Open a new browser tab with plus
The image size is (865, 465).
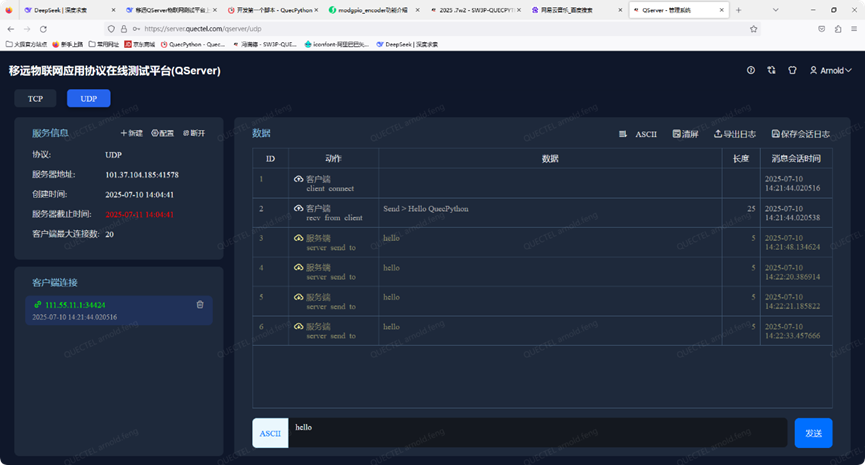click(x=739, y=10)
